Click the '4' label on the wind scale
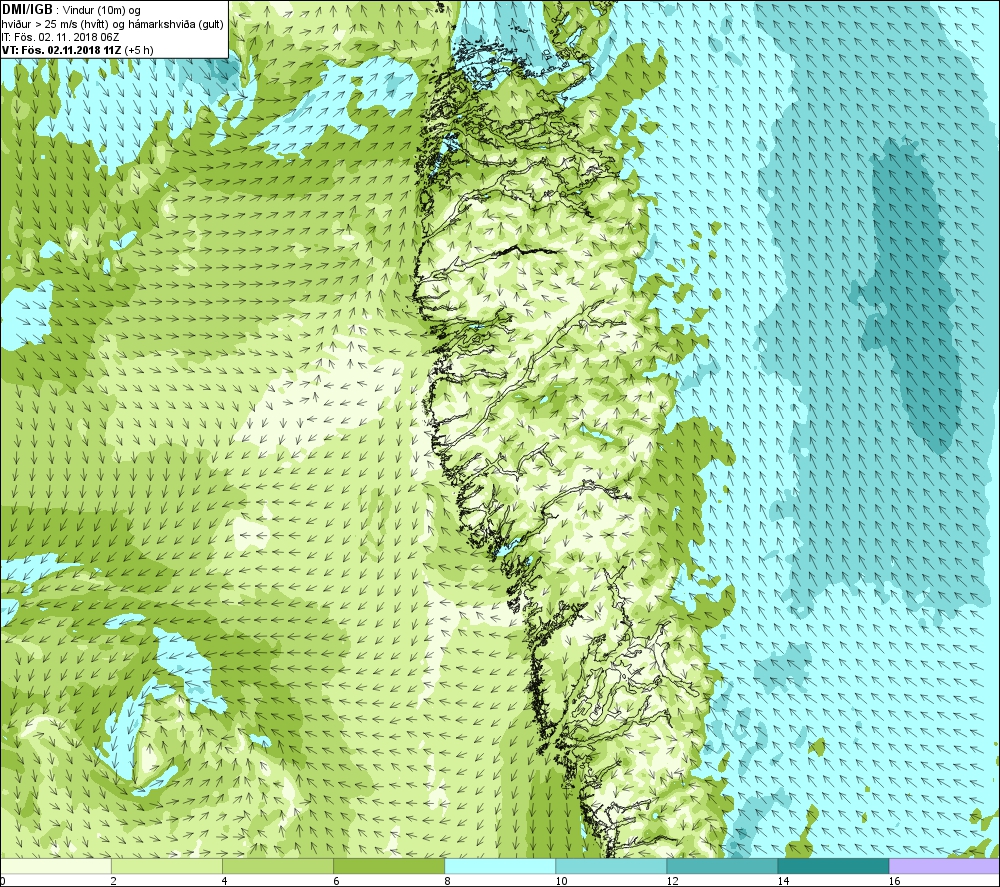The image size is (1000, 887). click(x=225, y=881)
